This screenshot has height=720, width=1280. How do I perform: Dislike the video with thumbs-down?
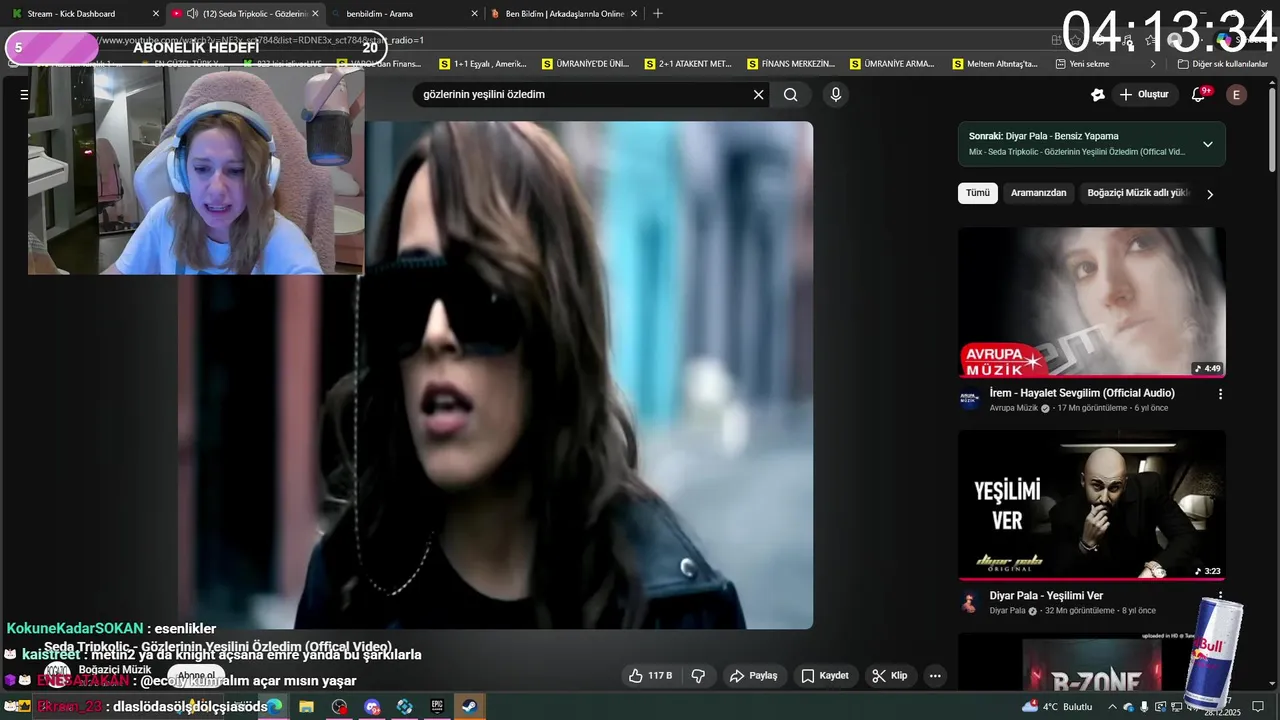click(699, 676)
